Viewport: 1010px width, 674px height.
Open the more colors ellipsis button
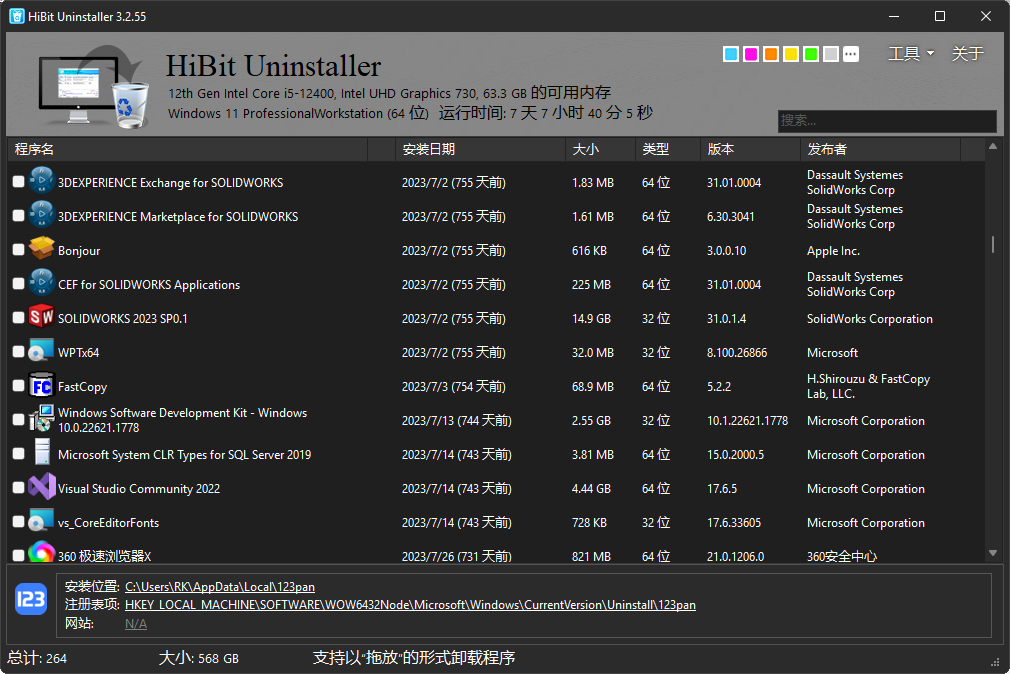coord(851,54)
